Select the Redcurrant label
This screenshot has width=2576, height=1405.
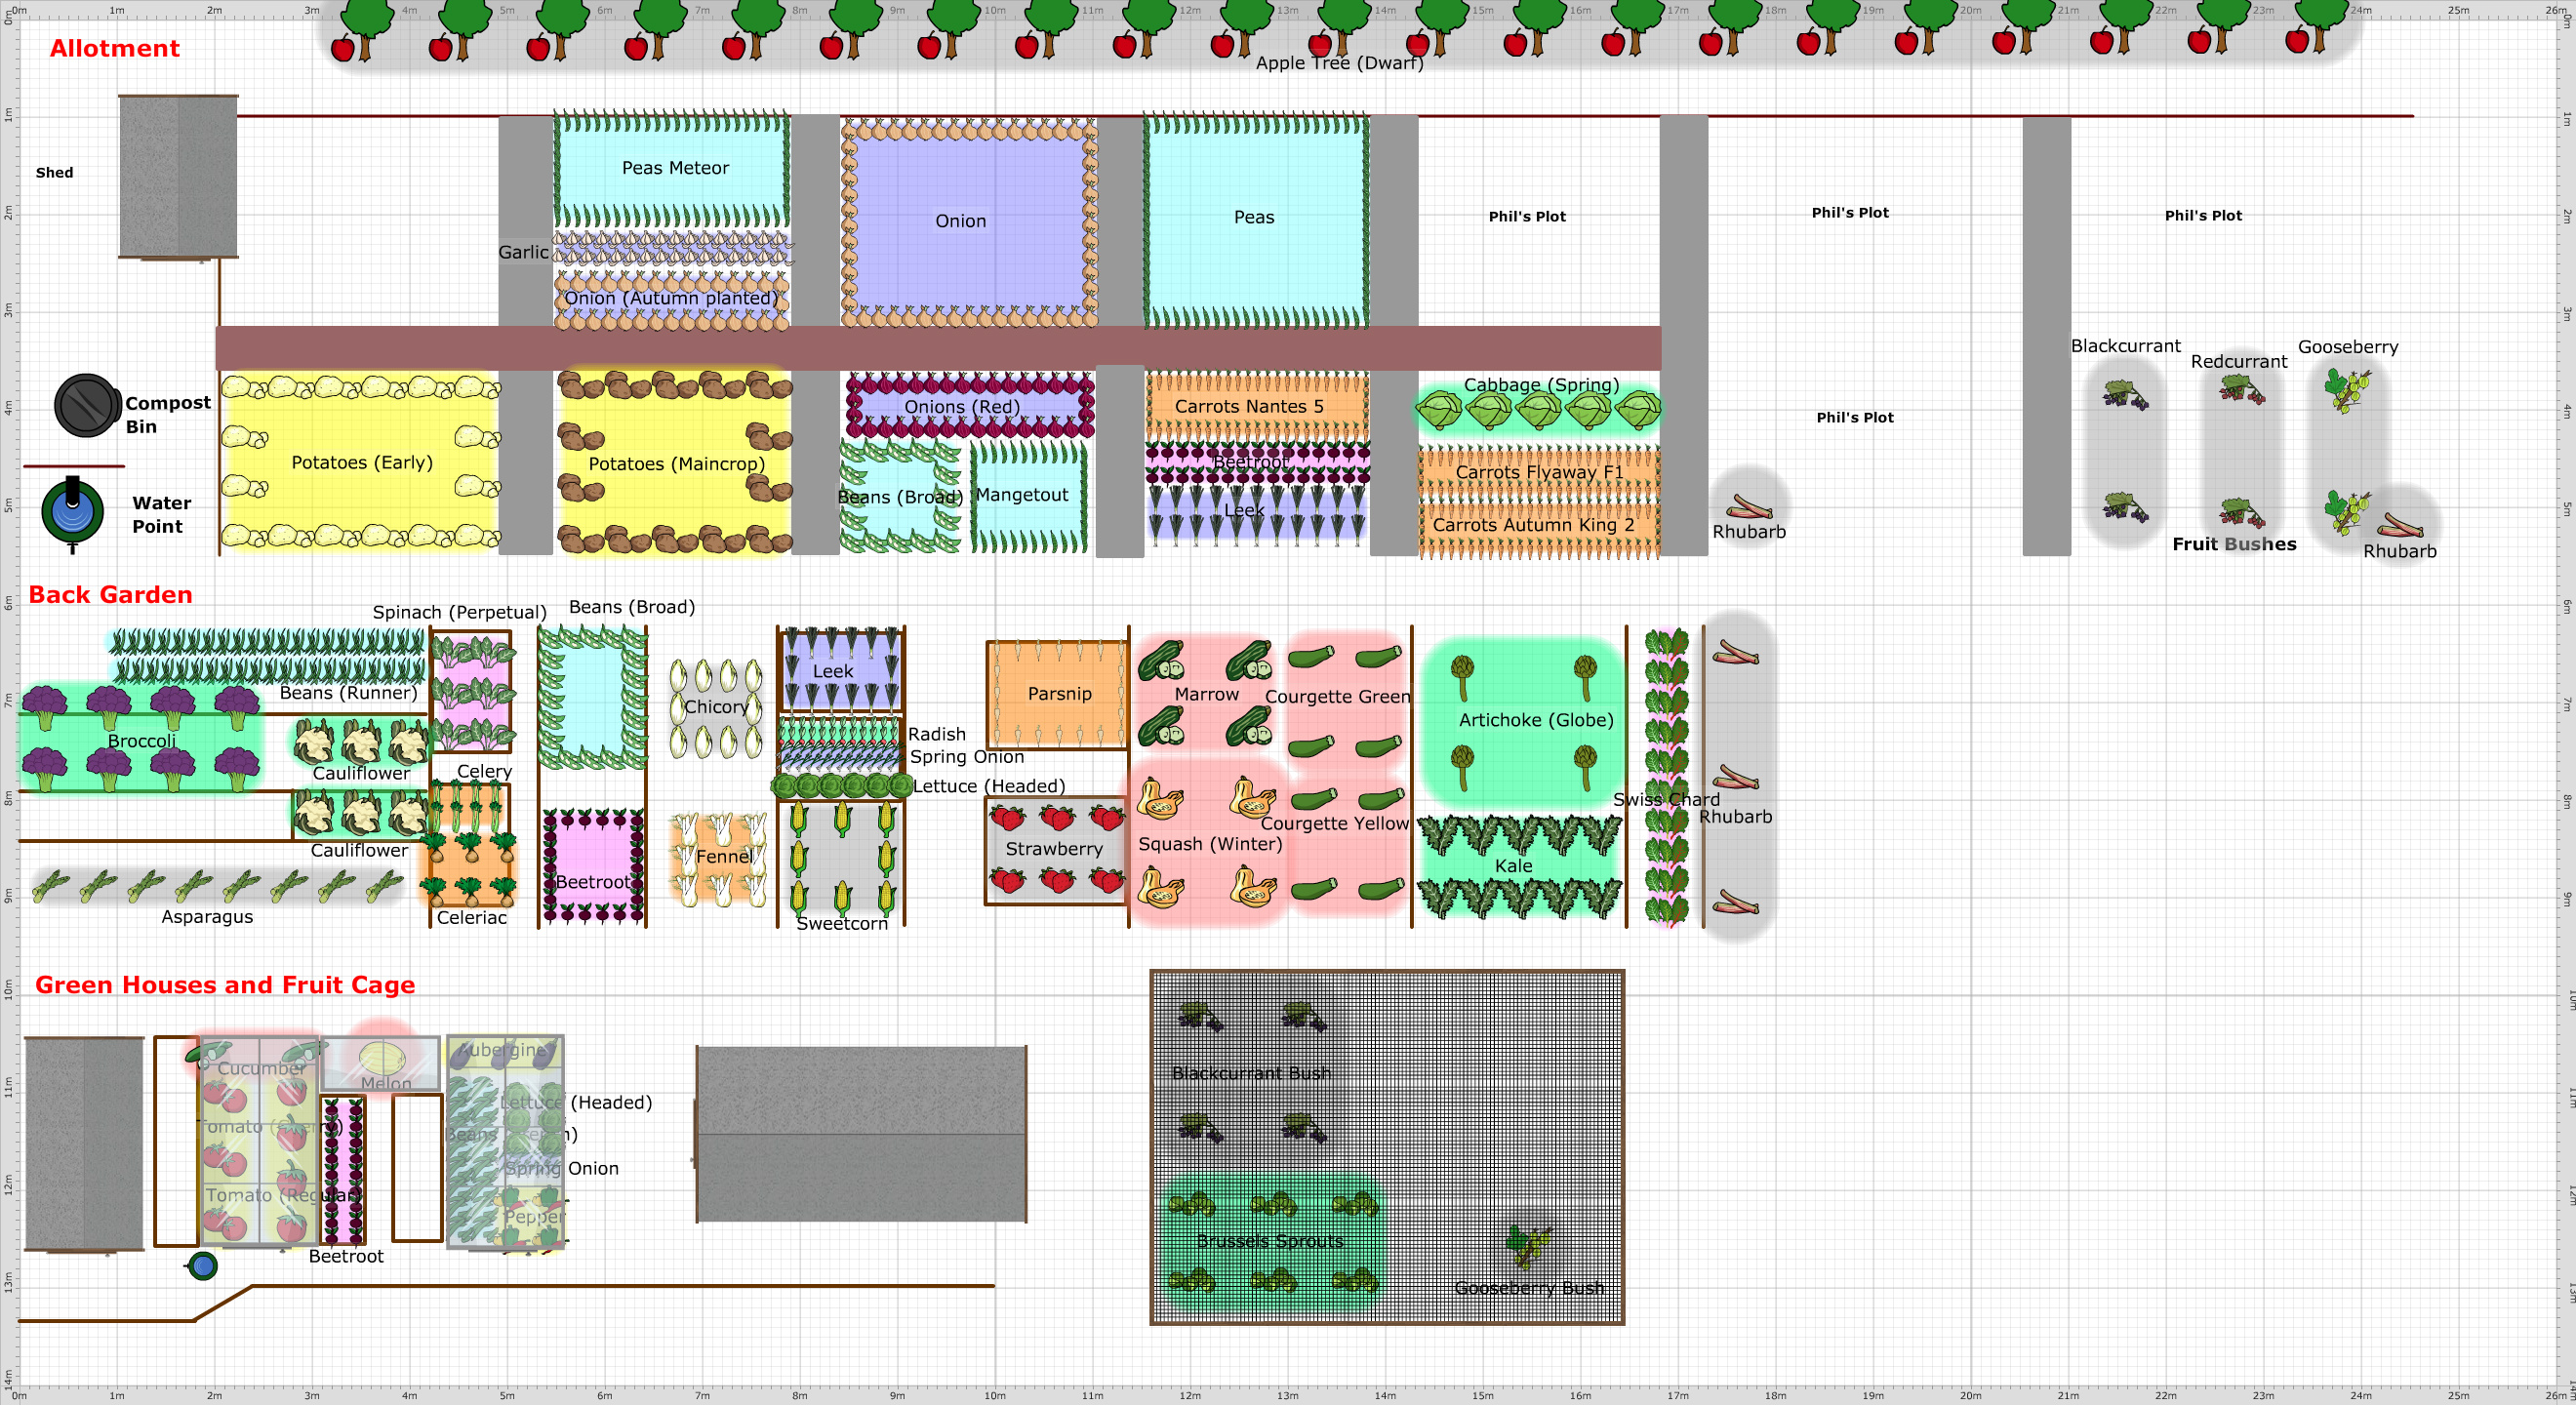point(2238,362)
